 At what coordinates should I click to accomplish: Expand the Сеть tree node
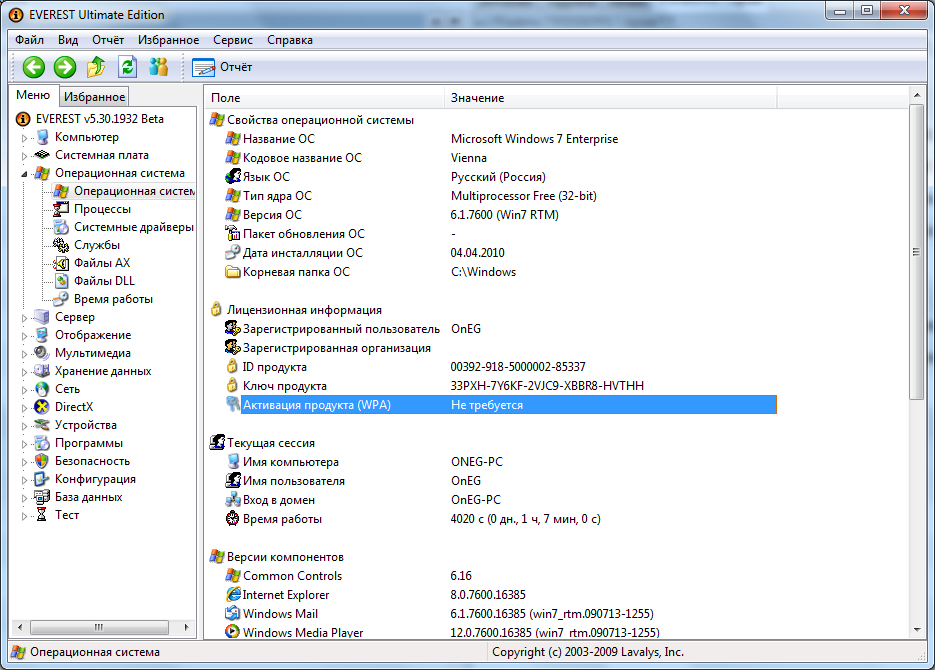24,390
